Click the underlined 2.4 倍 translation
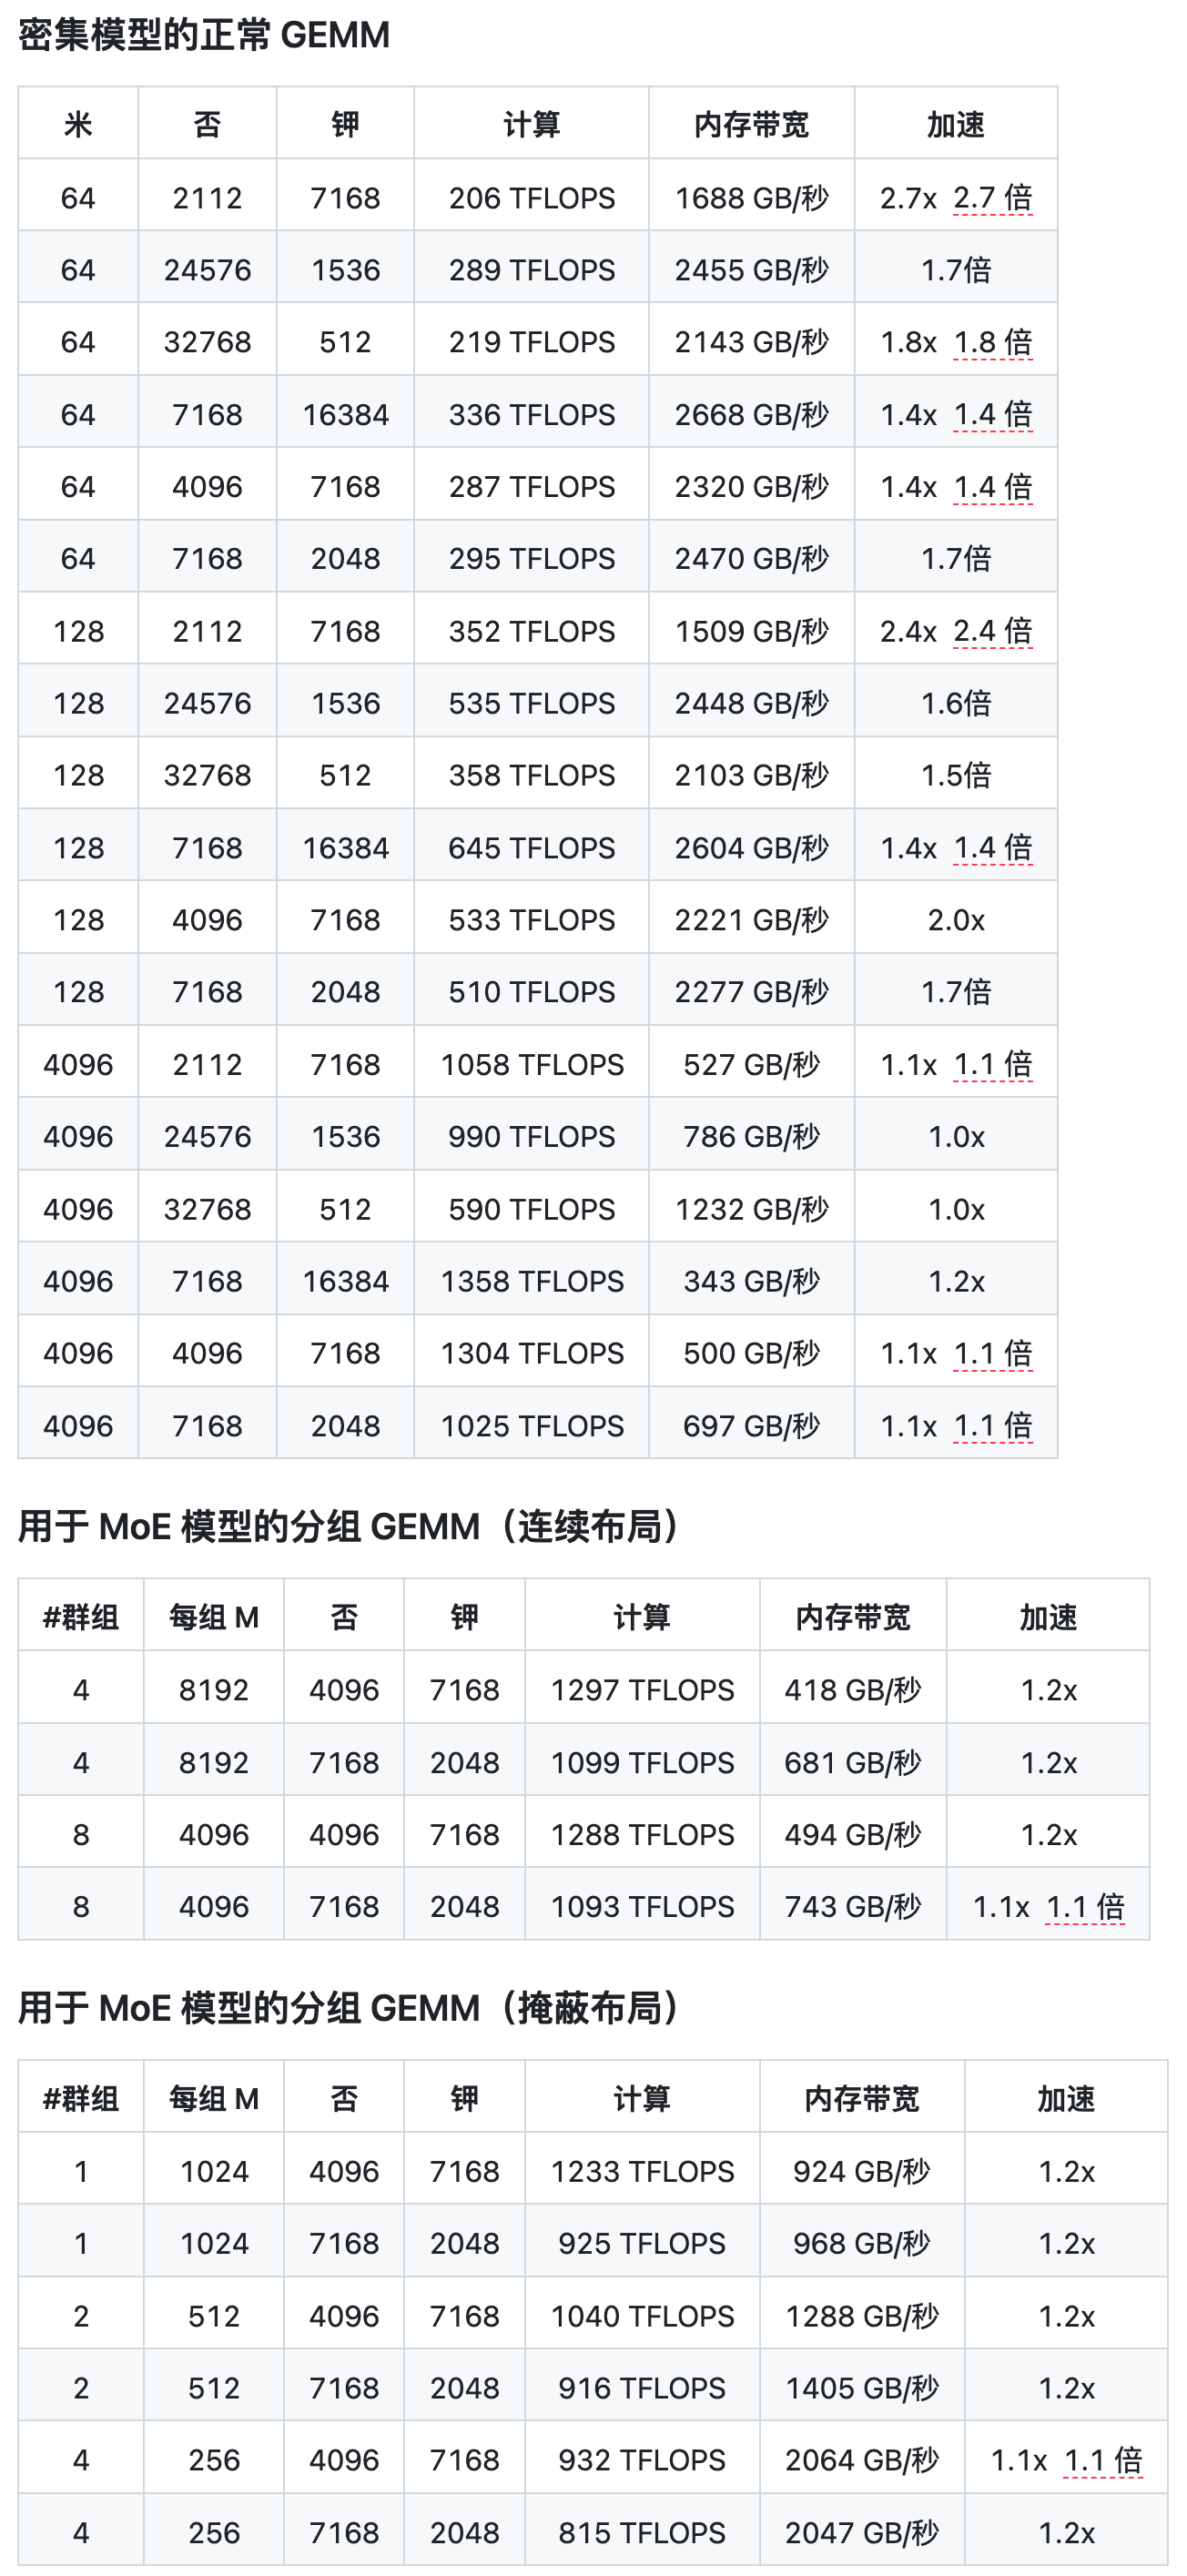The width and height of the screenshot is (1187, 2576). pyautogui.click(x=993, y=631)
